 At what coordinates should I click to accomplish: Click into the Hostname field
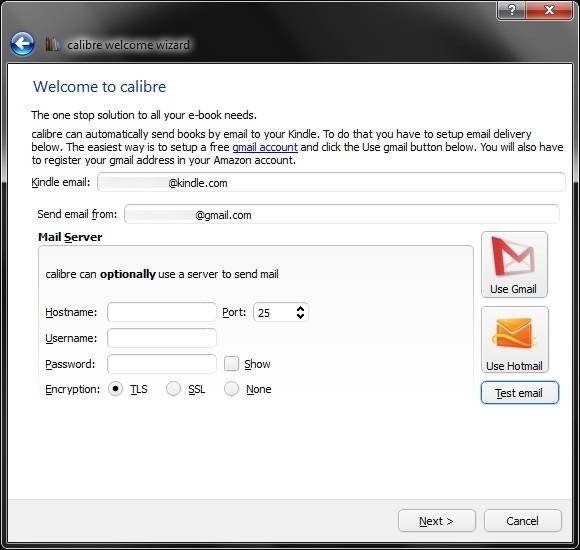click(162, 312)
